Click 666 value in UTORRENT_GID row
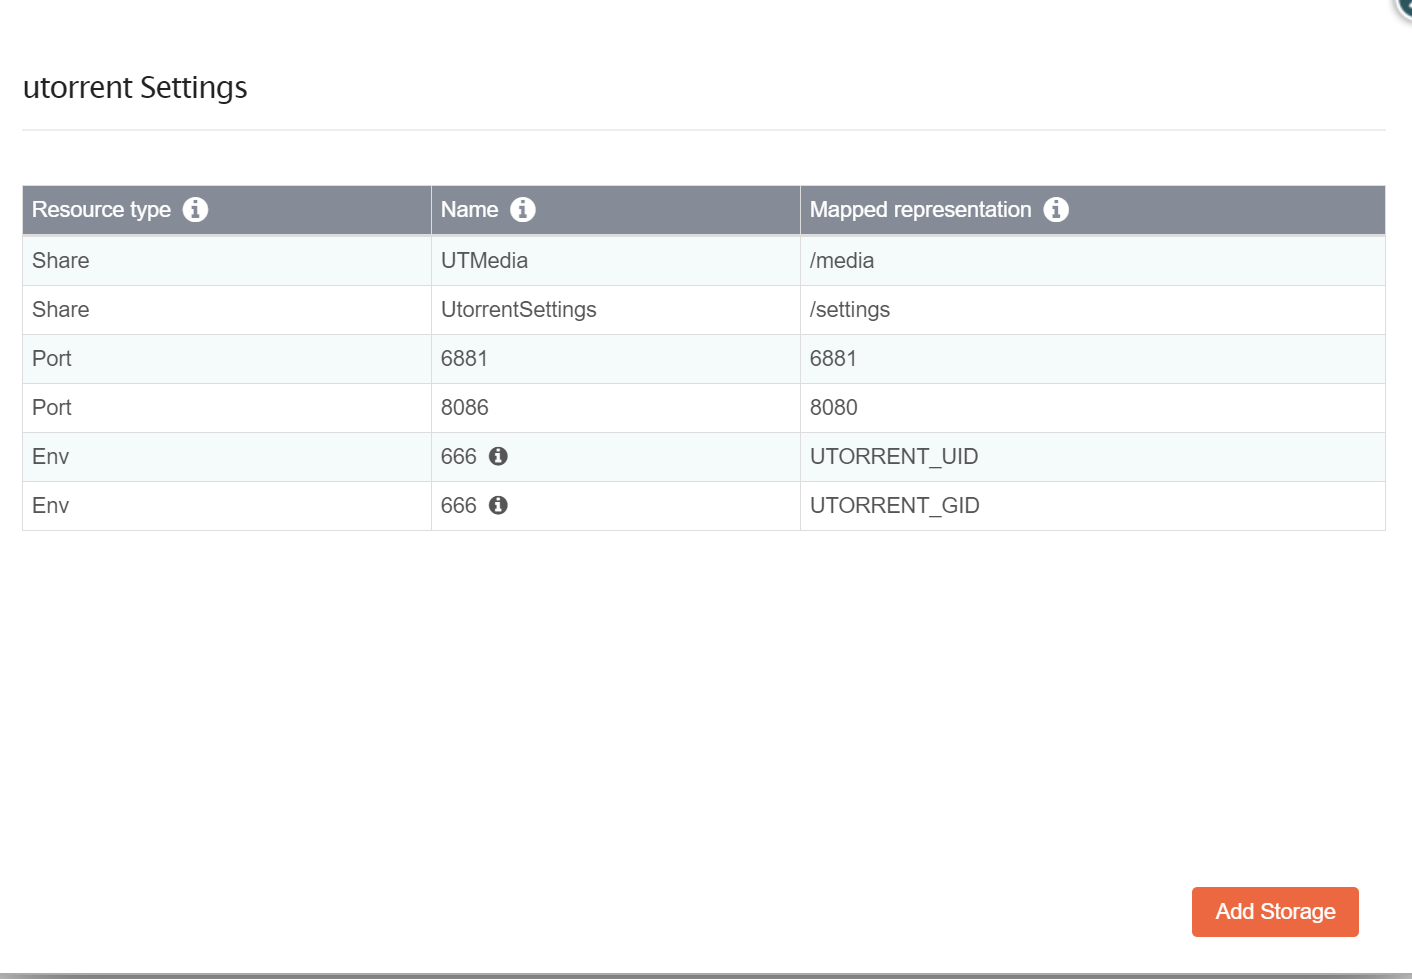 click(x=459, y=506)
